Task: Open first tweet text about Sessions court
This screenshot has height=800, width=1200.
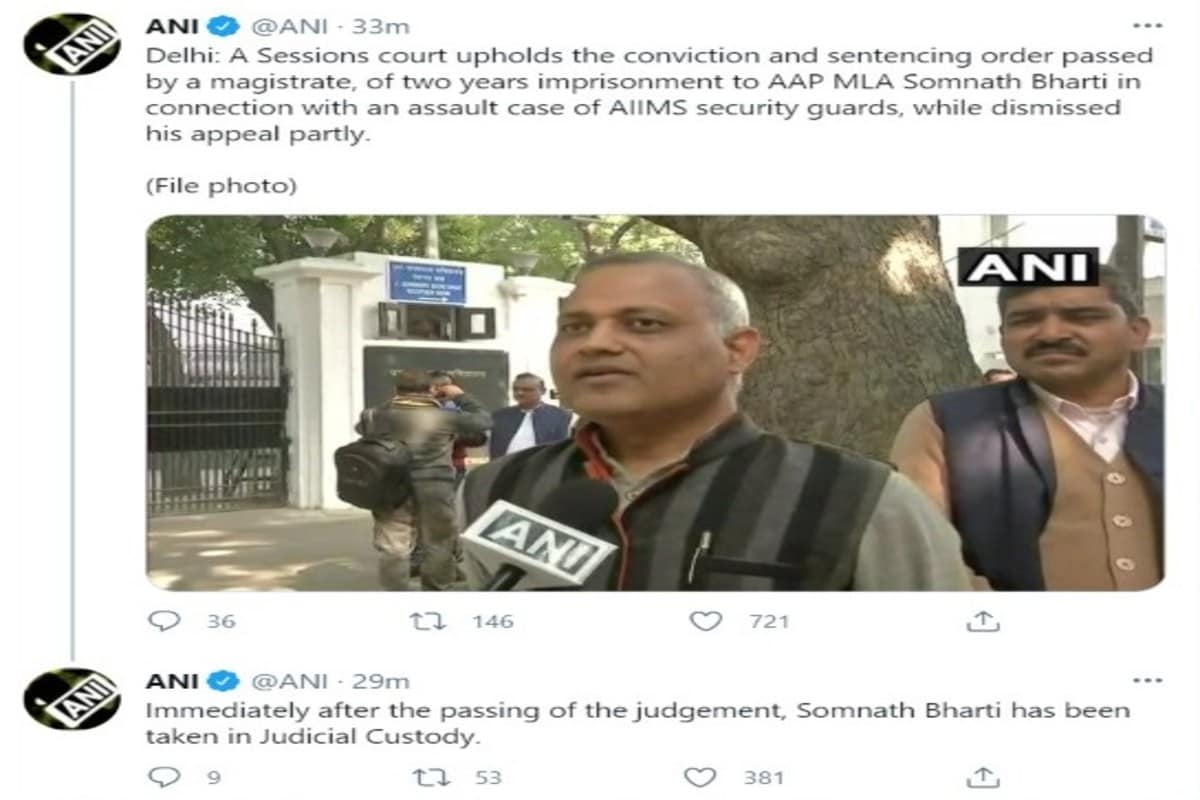Action: pyautogui.click(x=649, y=95)
